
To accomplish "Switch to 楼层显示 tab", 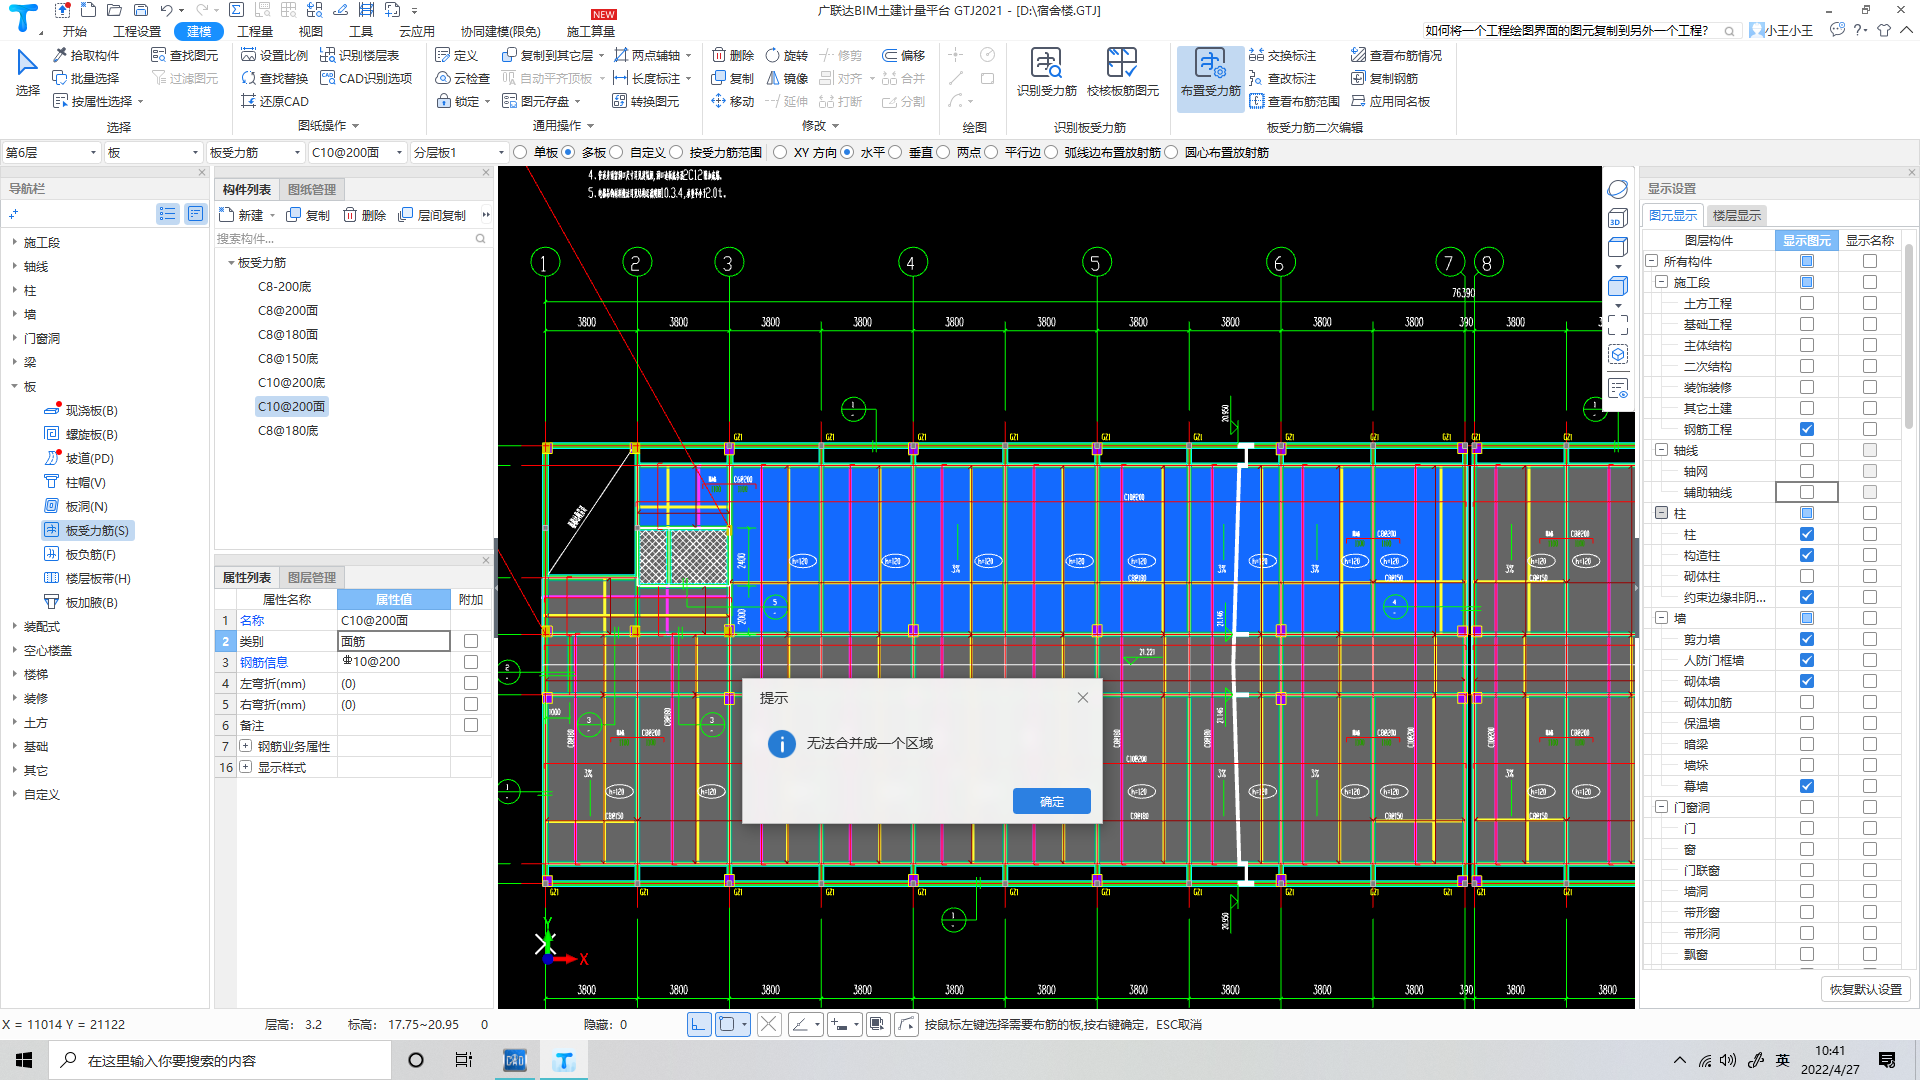I will tap(1737, 215).
